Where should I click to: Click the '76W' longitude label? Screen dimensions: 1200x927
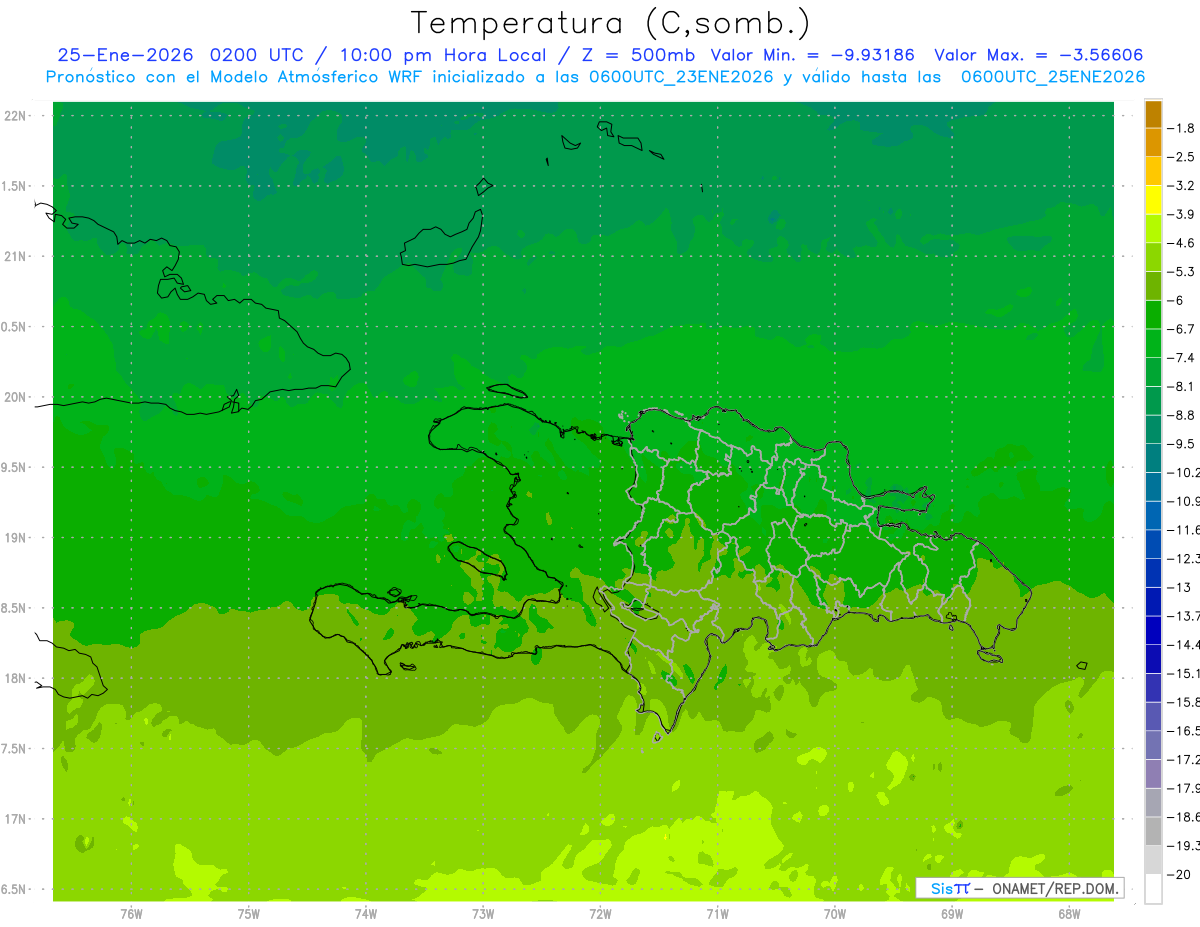[x=131, y=914]
